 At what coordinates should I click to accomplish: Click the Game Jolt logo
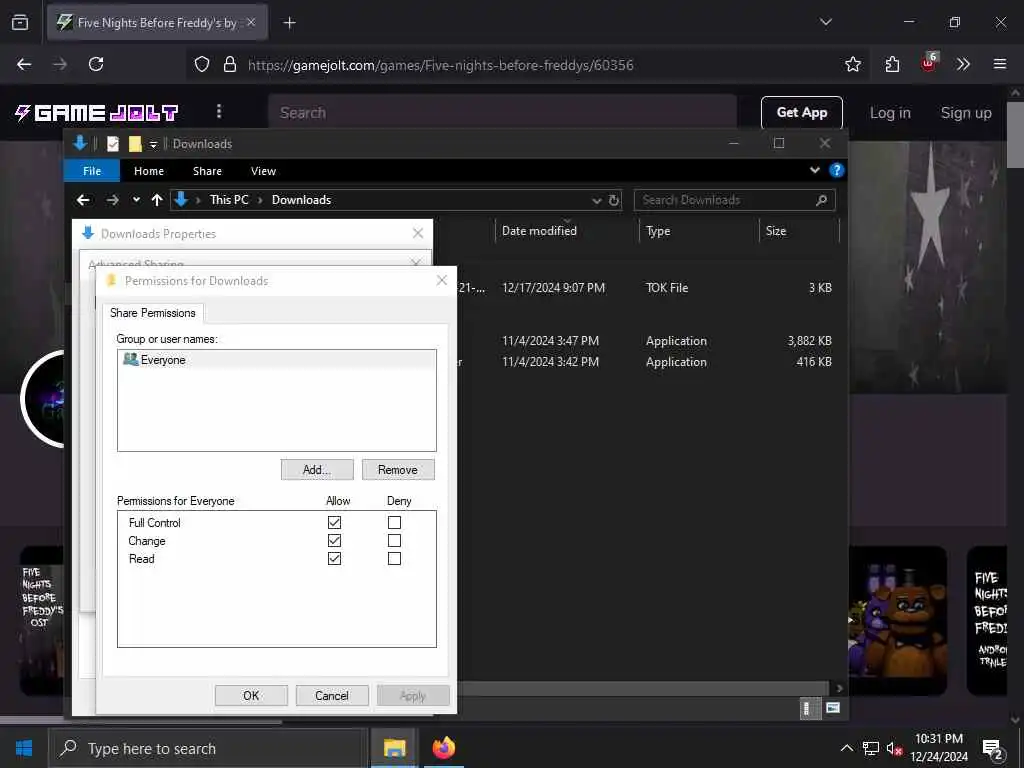(96, 113)
